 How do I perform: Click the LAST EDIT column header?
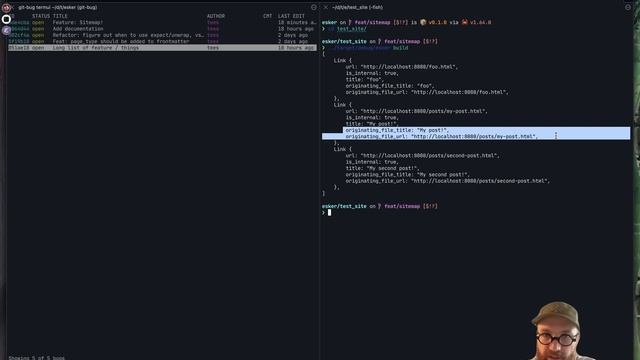click(x=291, y=16)
